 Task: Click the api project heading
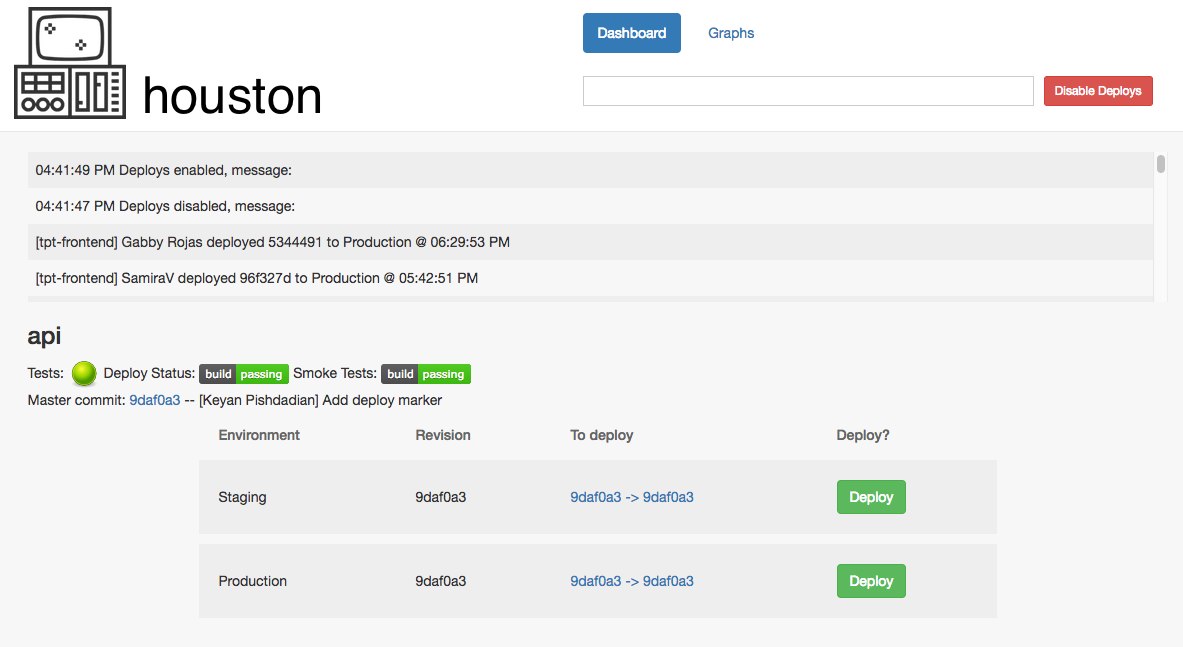tap(44, 336)
